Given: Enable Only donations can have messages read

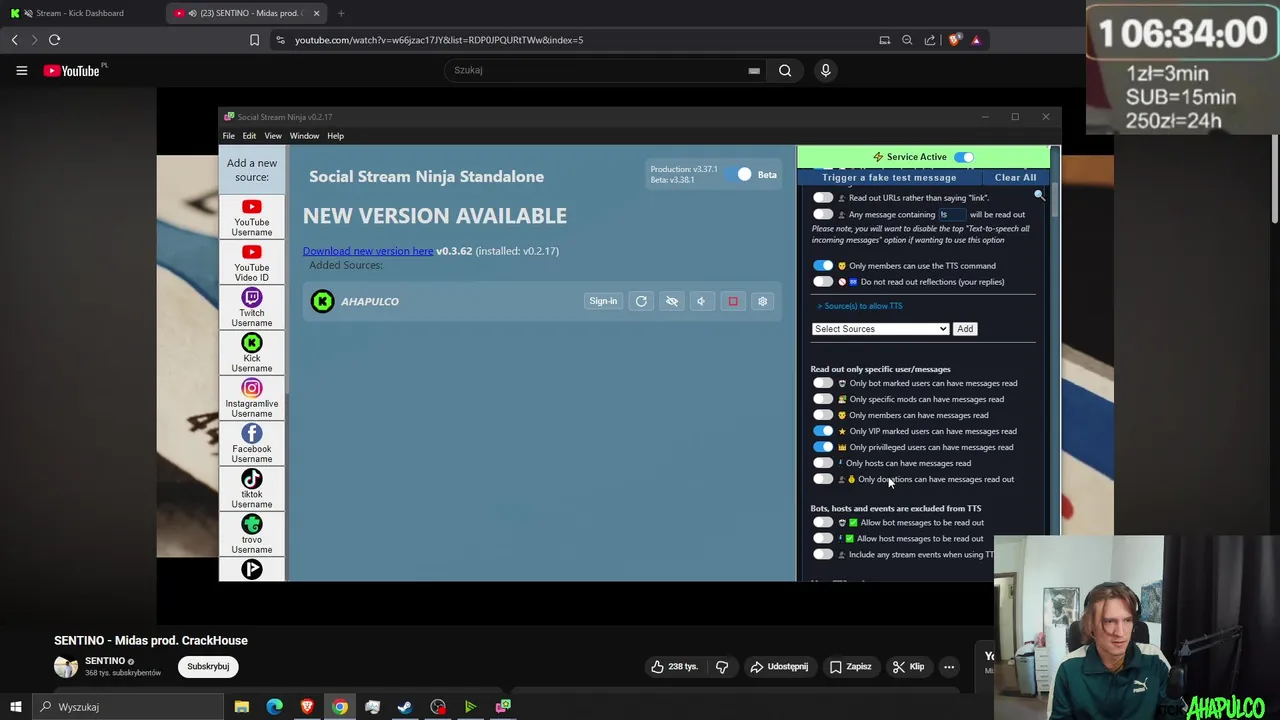Looking at the screenshot, I should [x=823, y=479].
